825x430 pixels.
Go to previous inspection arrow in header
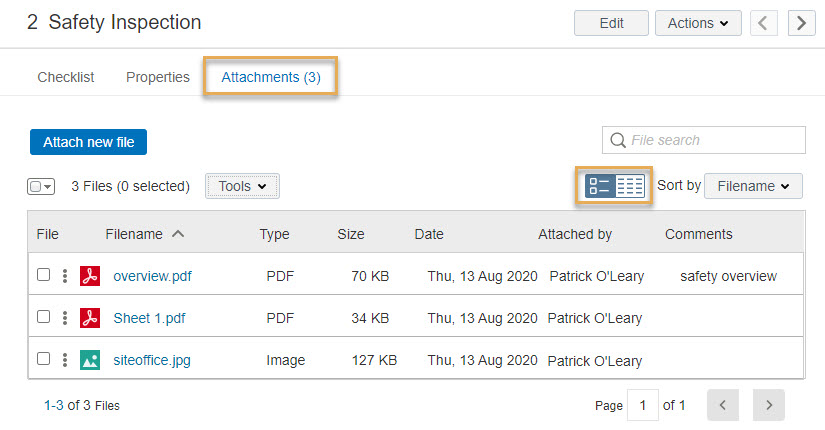pyautogui.click(x=763, y=23)
